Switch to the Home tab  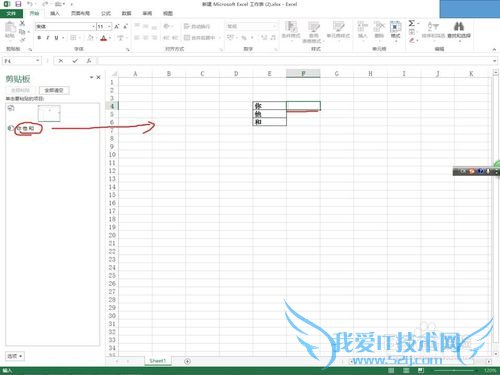pyautogui.click(x=34, y=13)
